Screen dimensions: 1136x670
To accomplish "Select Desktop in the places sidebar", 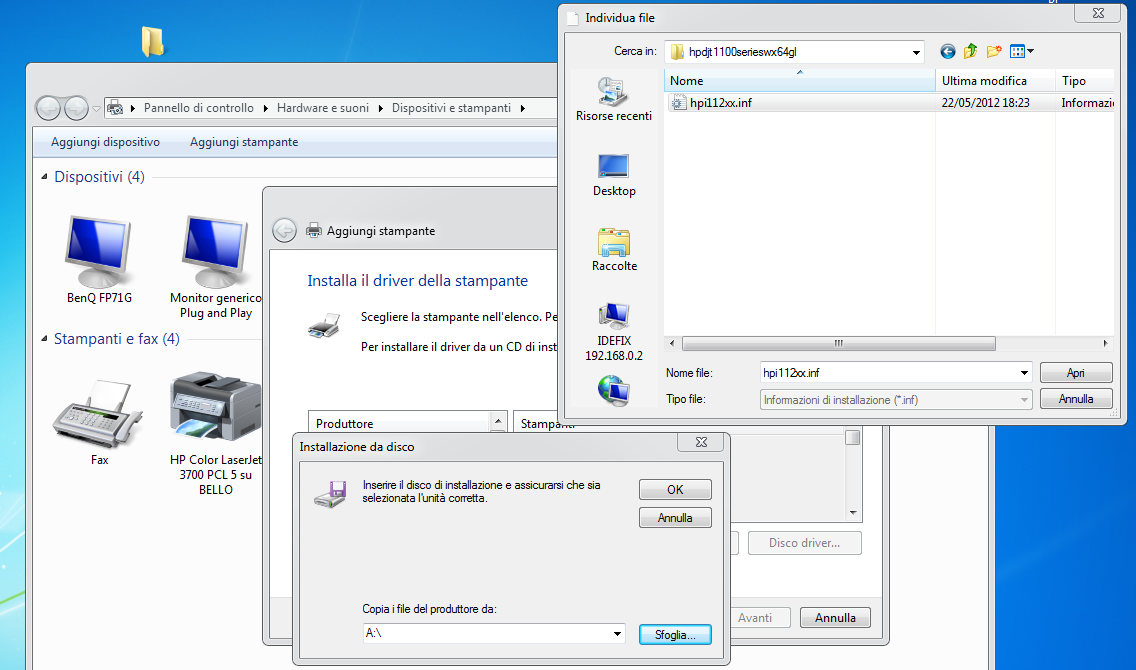I will point(613,173).
